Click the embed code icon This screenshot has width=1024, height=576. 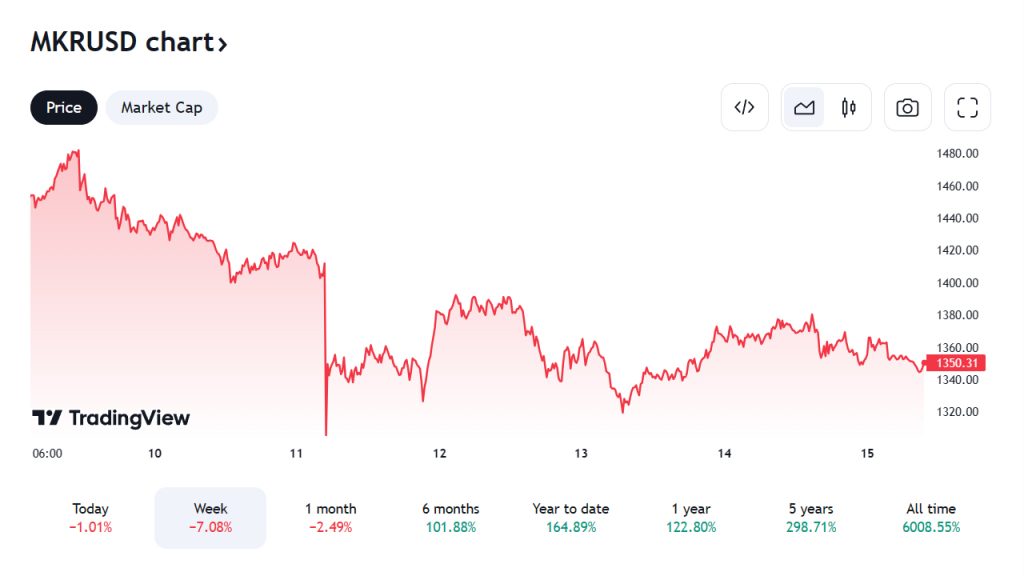click(x=744, y=107)
